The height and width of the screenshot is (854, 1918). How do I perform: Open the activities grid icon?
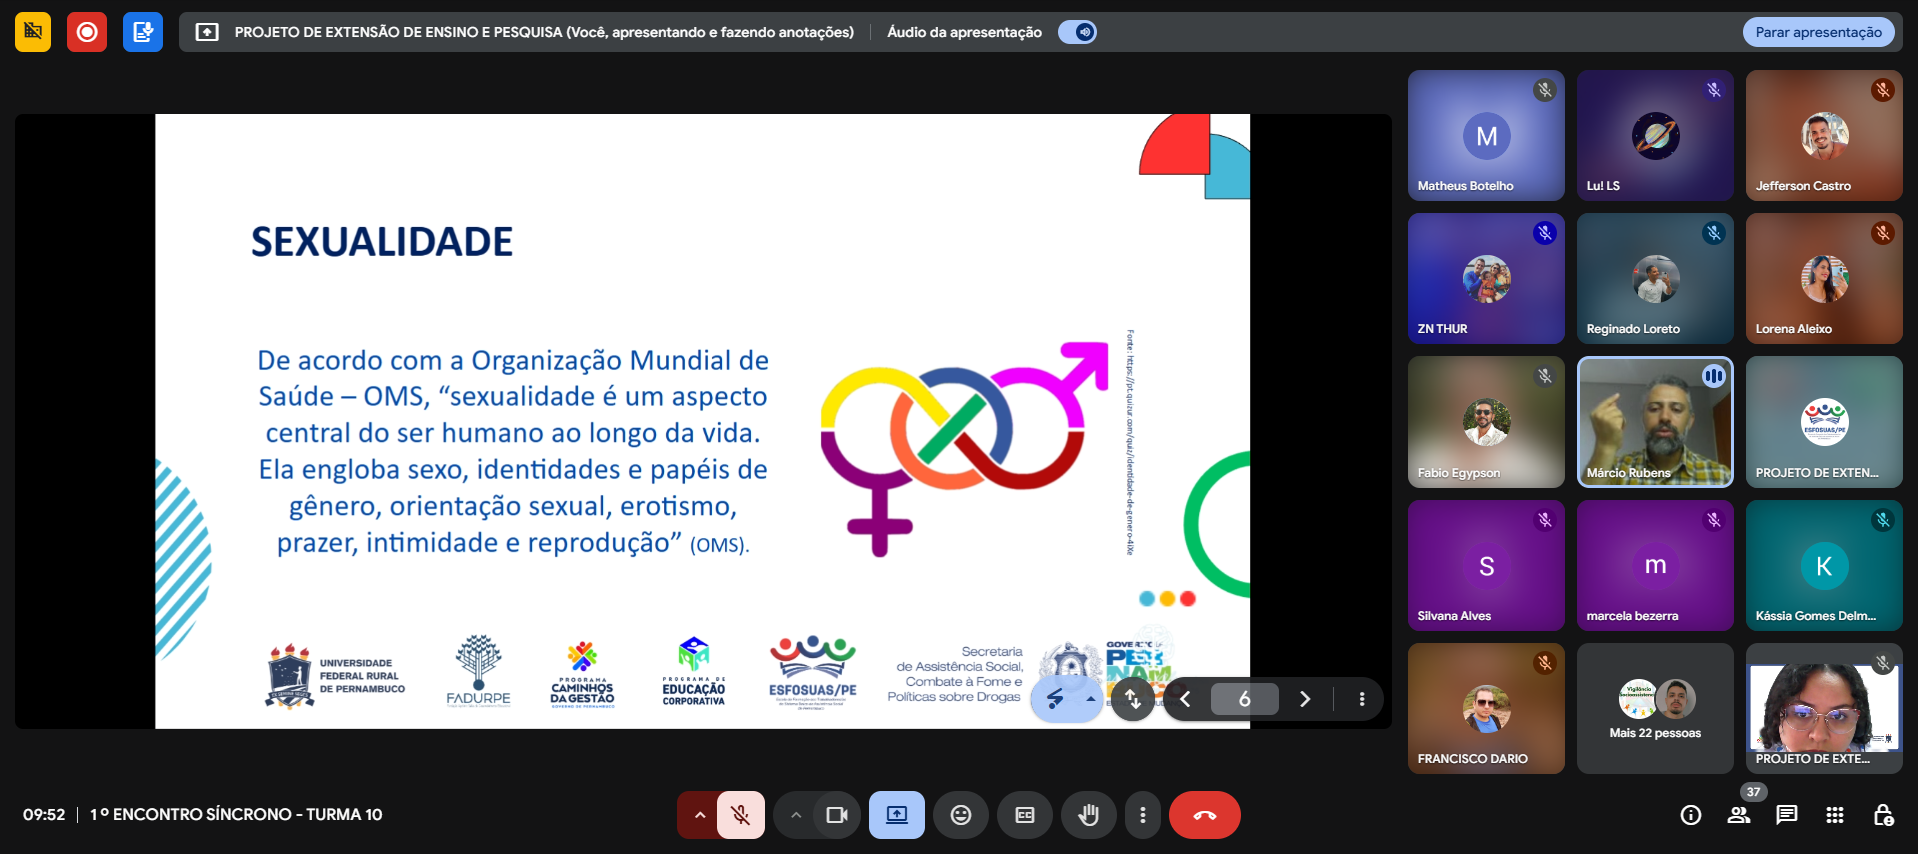(x=1834, y=815)
